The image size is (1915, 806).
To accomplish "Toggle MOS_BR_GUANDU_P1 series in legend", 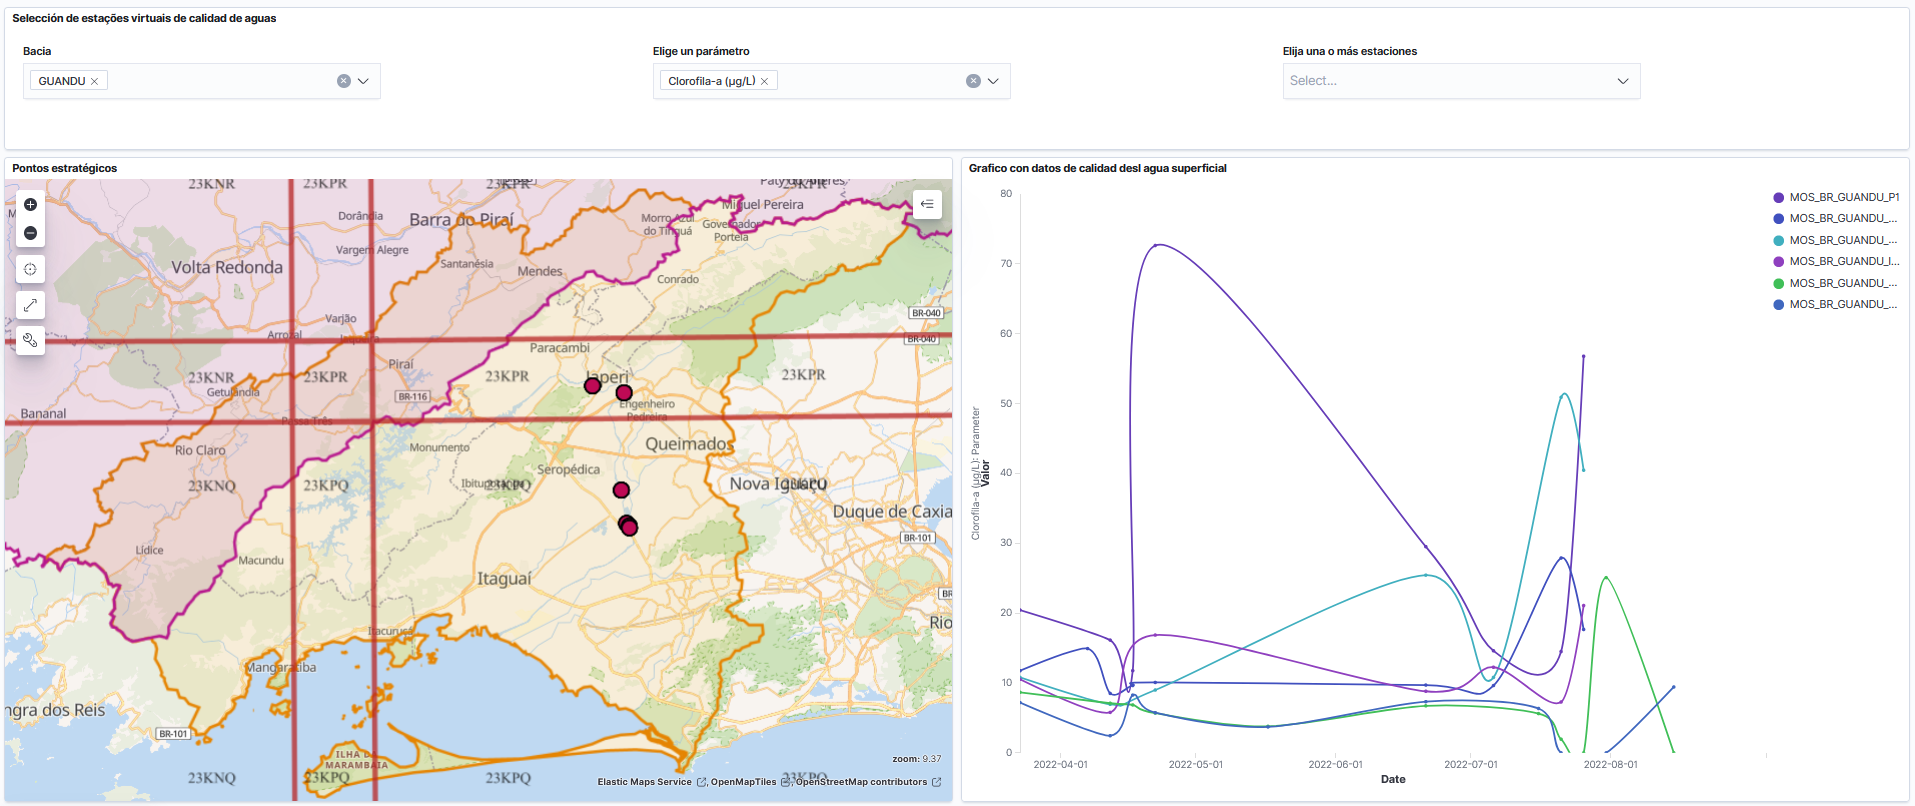I will coord(1843,198).
